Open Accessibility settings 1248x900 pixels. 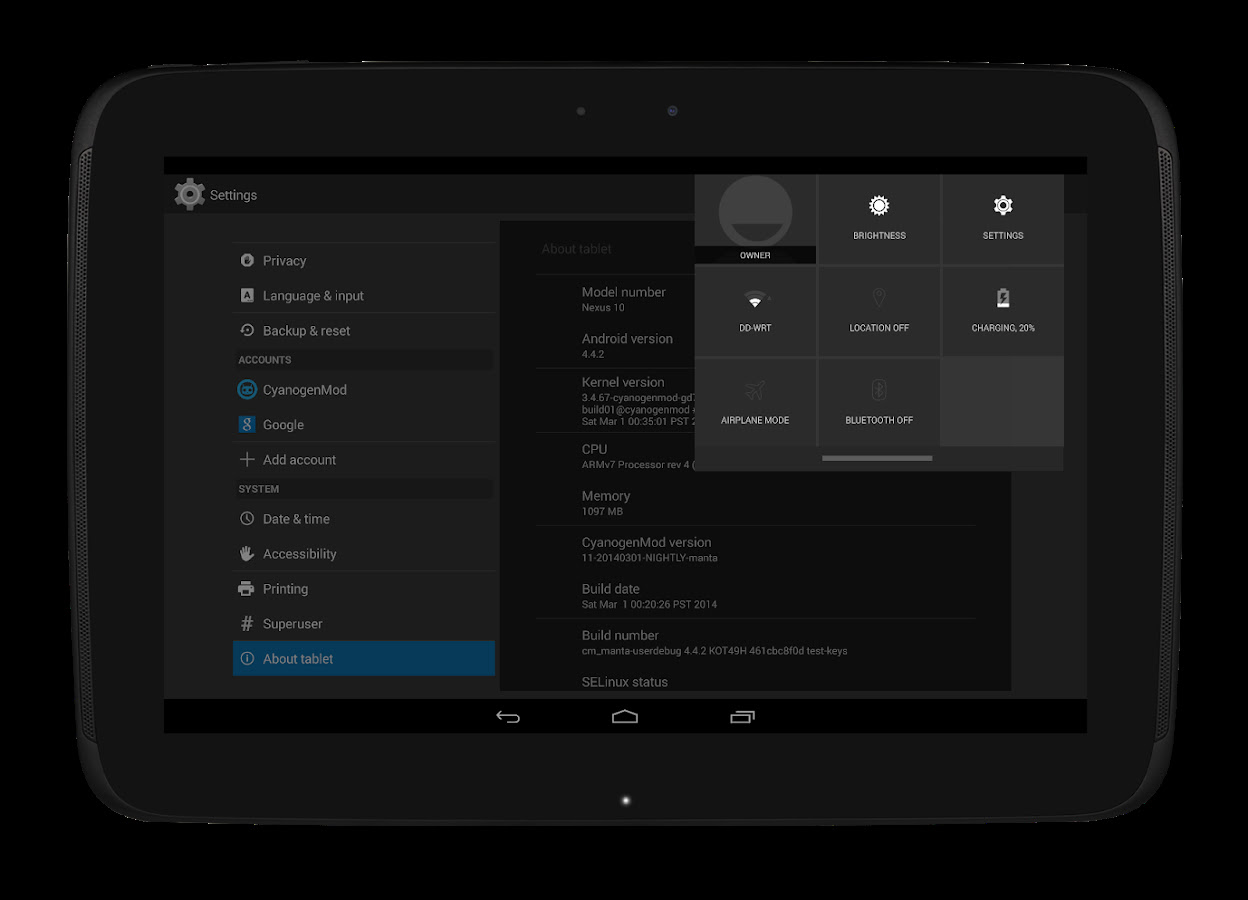coord(364,553)
